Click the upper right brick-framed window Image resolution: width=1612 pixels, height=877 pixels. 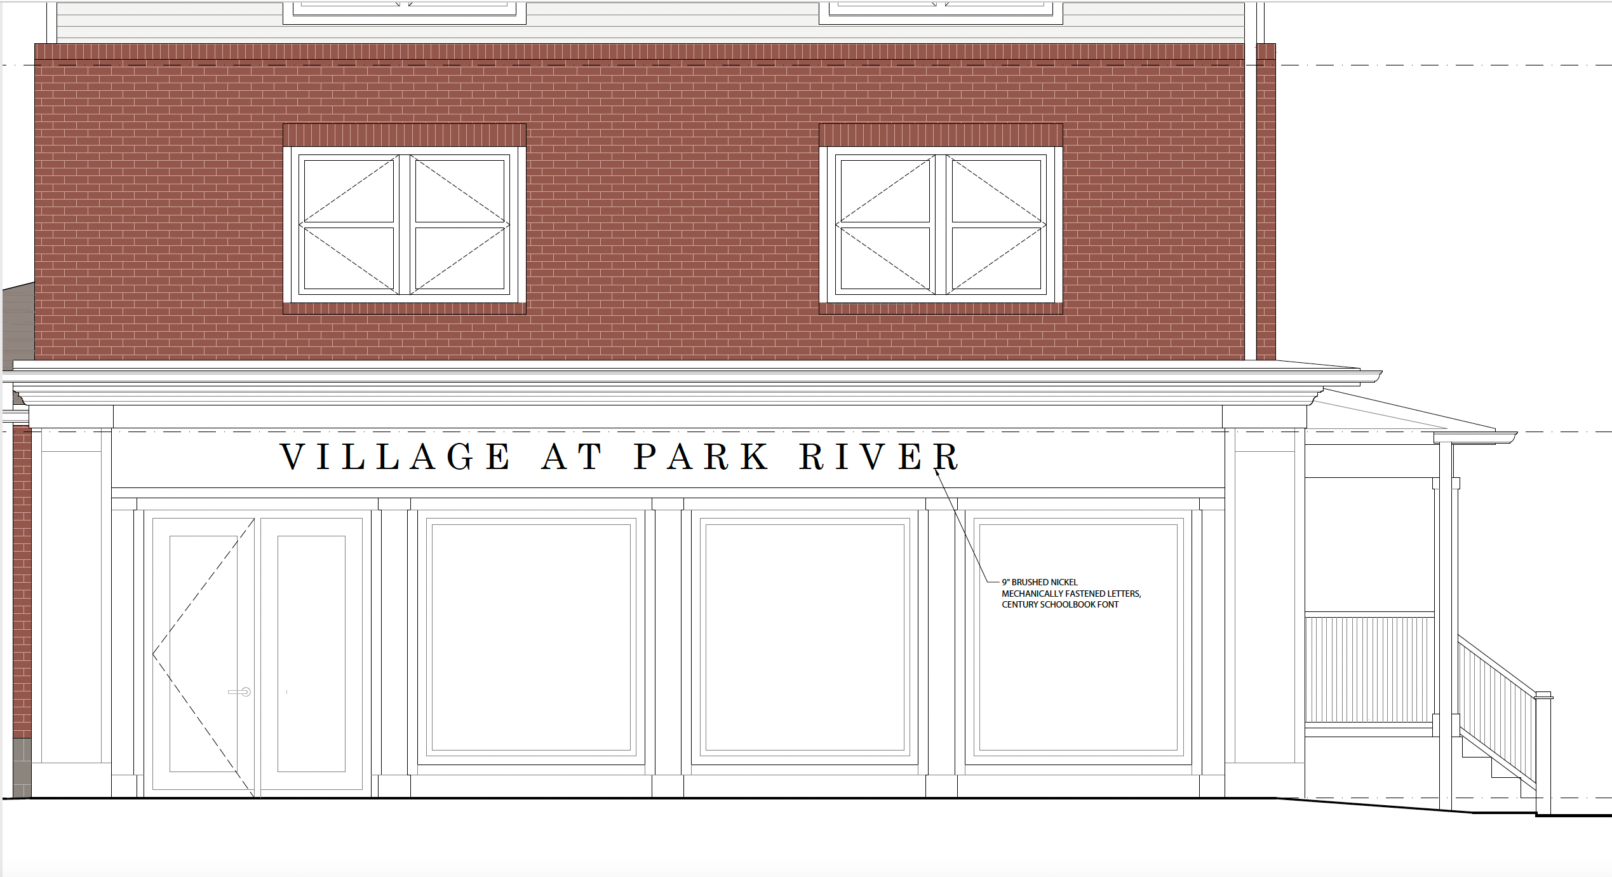(x=940, y=225)
